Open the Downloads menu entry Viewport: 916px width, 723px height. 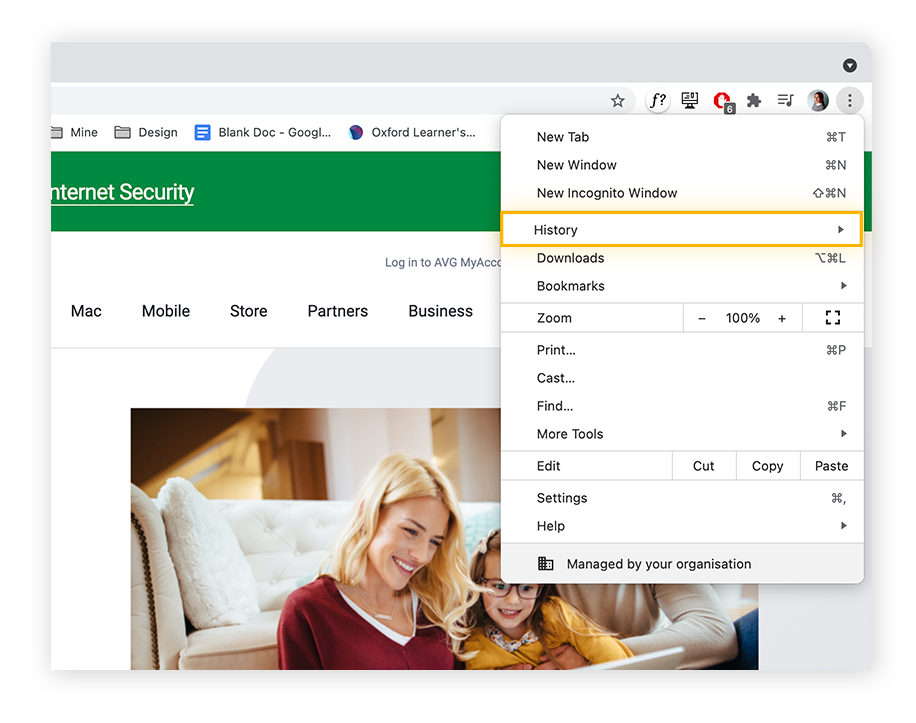coord(682,258)
